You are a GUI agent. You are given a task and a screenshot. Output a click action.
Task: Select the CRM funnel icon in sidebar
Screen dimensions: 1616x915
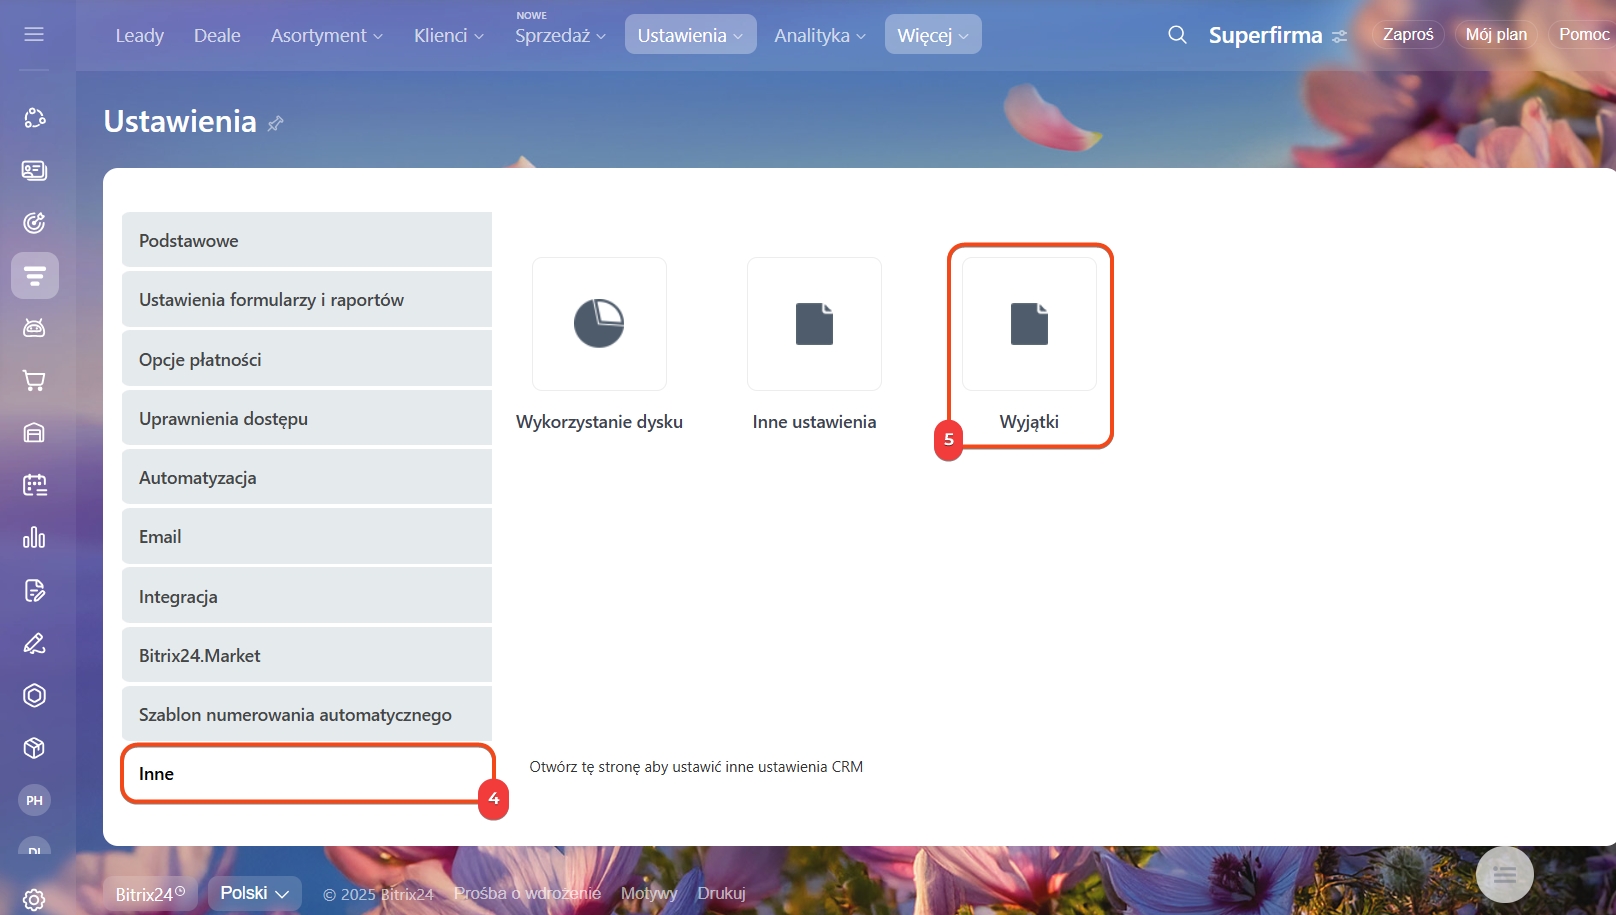pos(35,275)
